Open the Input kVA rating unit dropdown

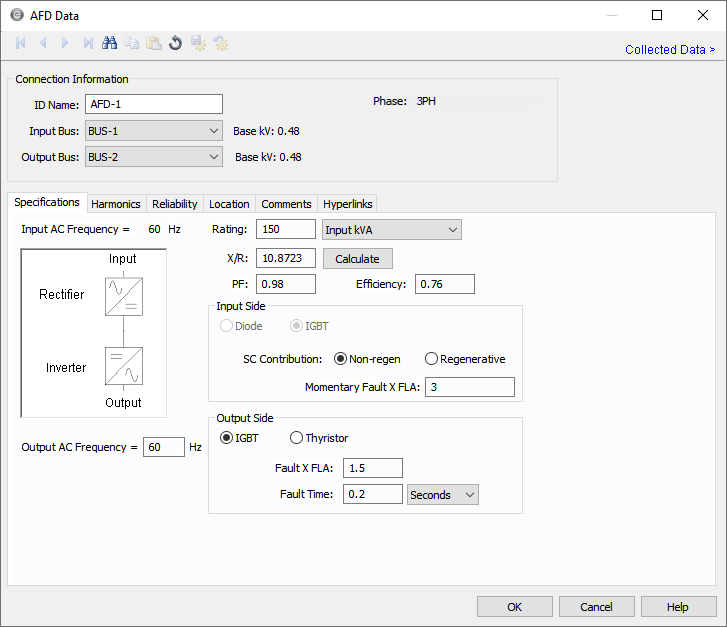point(391,229)
